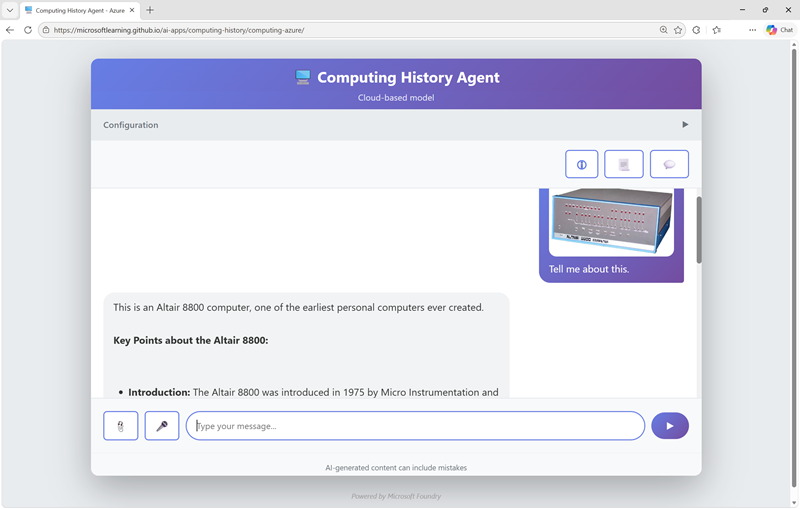Click the site info lock icon
This screenshot has height=509, width=800.
[46, 30]
